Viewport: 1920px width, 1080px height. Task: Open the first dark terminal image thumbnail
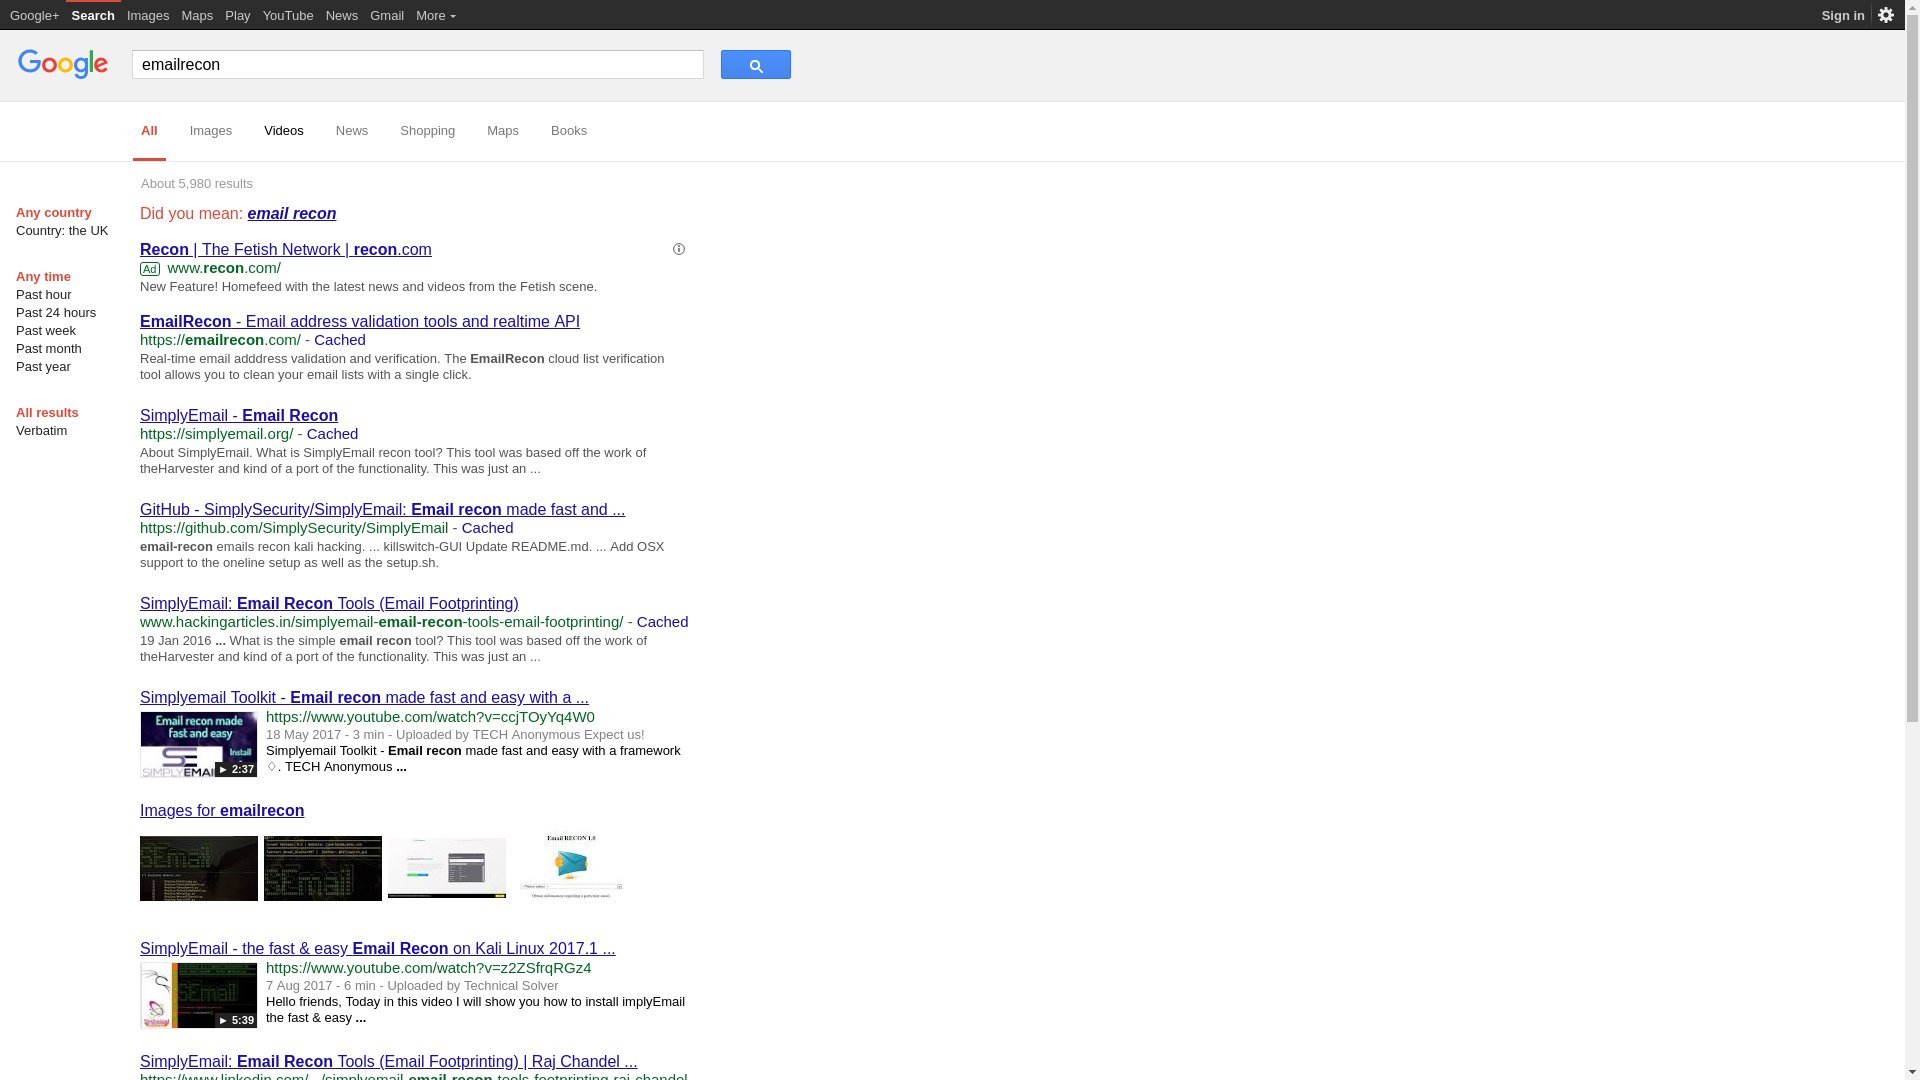(x=199, y=868)
